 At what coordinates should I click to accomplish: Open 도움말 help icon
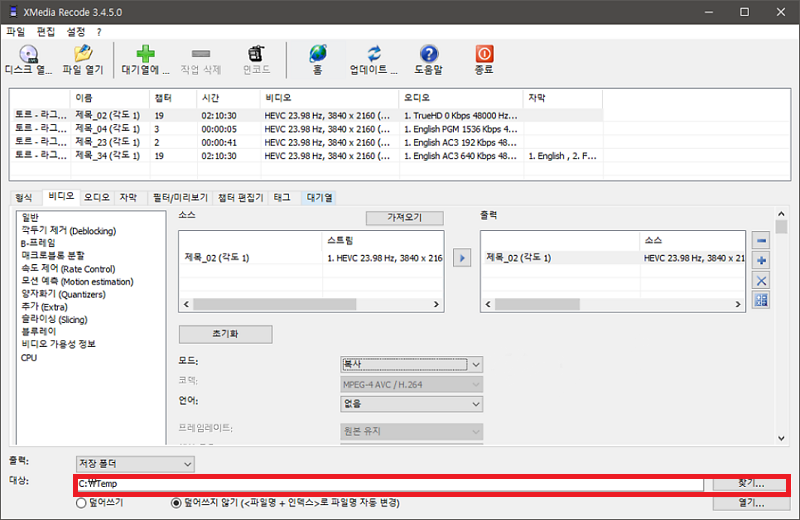429,54
